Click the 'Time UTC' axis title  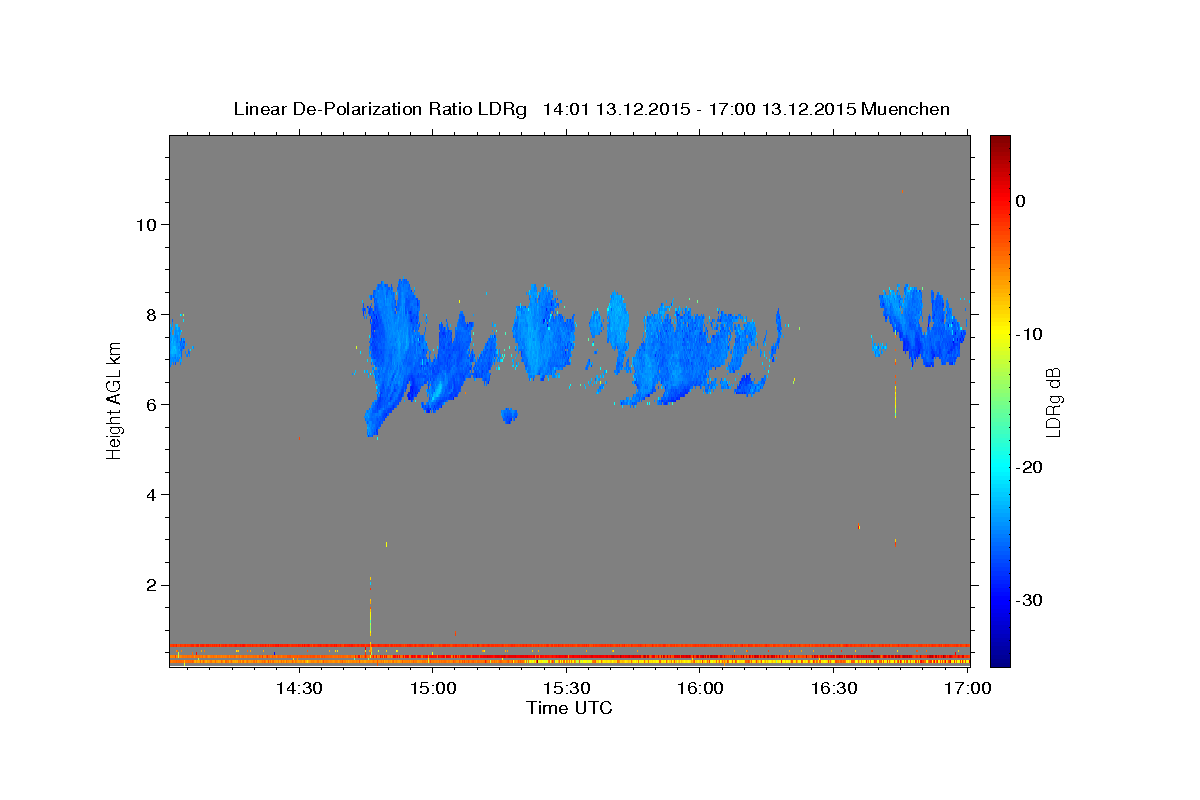[569, 708]
